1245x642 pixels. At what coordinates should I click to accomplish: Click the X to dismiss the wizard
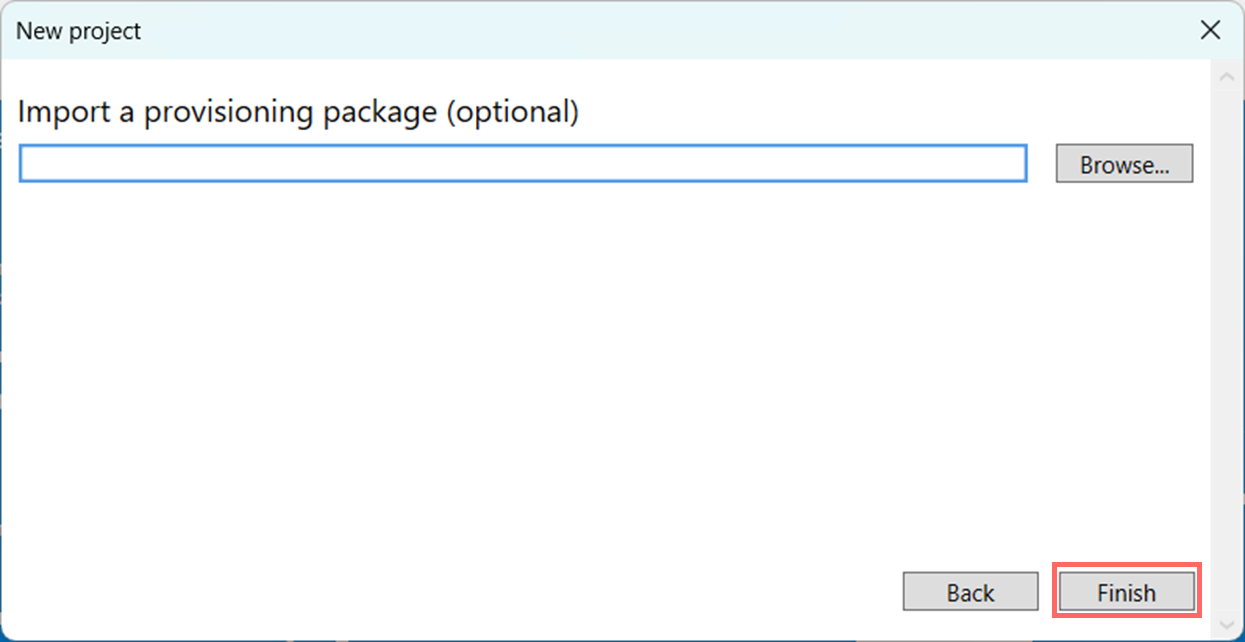point(1210,30)
